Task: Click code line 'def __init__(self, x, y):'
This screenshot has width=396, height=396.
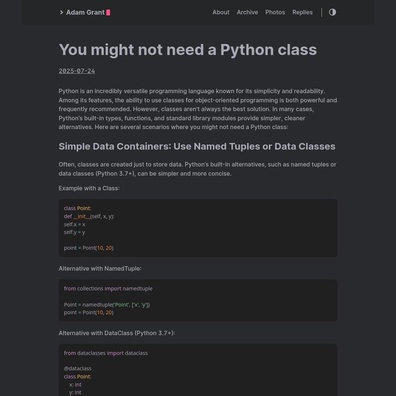Action: (x=89, y=216)
